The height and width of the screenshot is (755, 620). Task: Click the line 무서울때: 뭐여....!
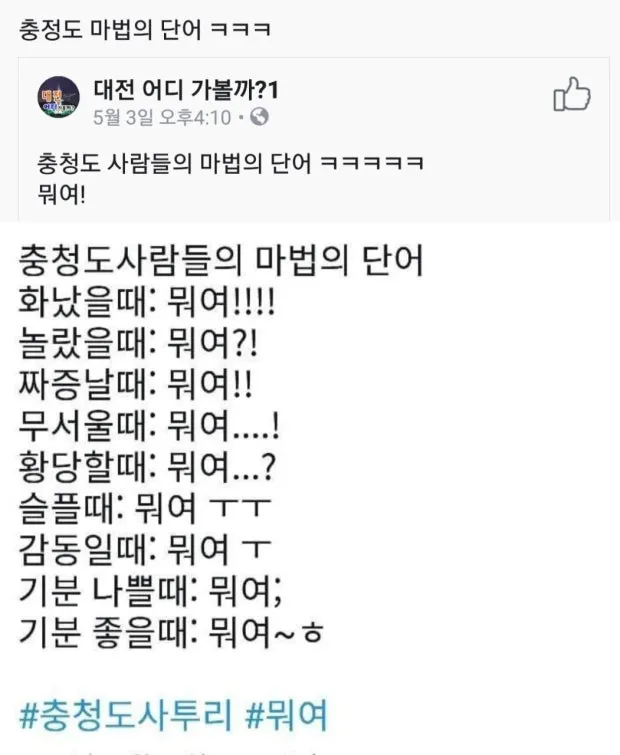coord(149,426)
